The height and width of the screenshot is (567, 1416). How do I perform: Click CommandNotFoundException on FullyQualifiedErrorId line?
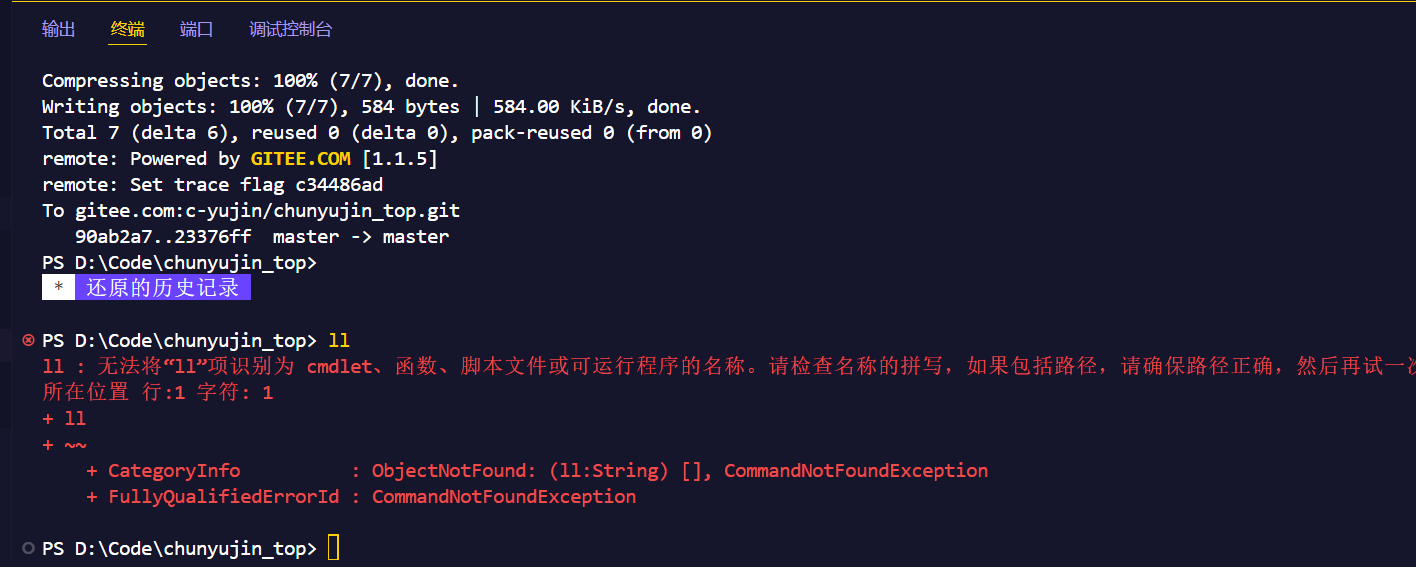[x=504, y=497]
